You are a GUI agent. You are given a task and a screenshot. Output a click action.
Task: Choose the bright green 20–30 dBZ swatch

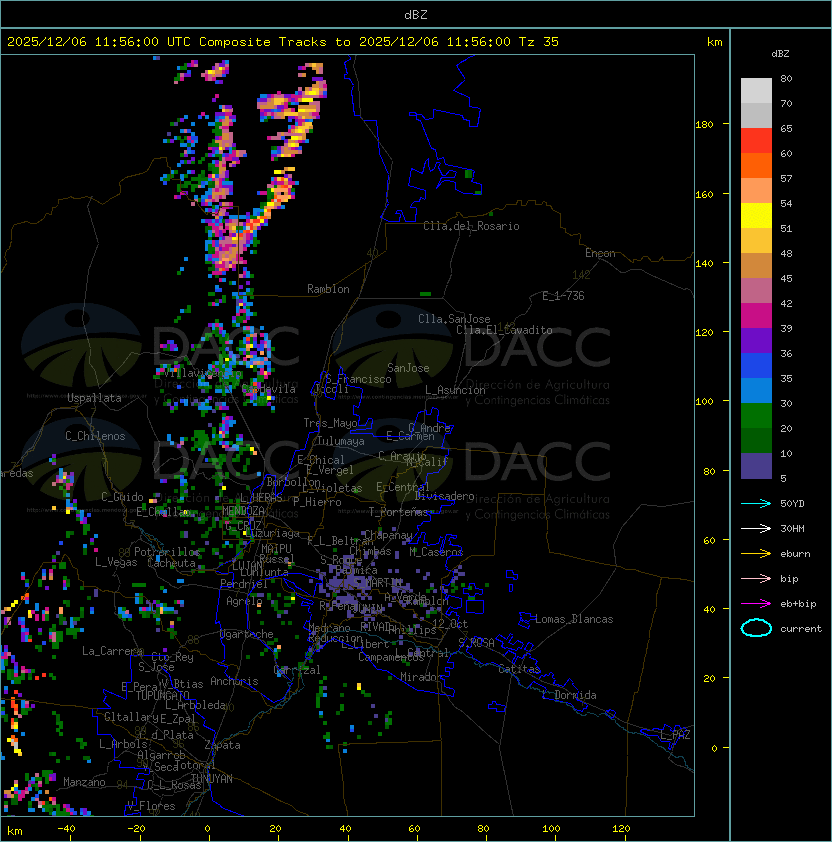(x=756, y=416)
